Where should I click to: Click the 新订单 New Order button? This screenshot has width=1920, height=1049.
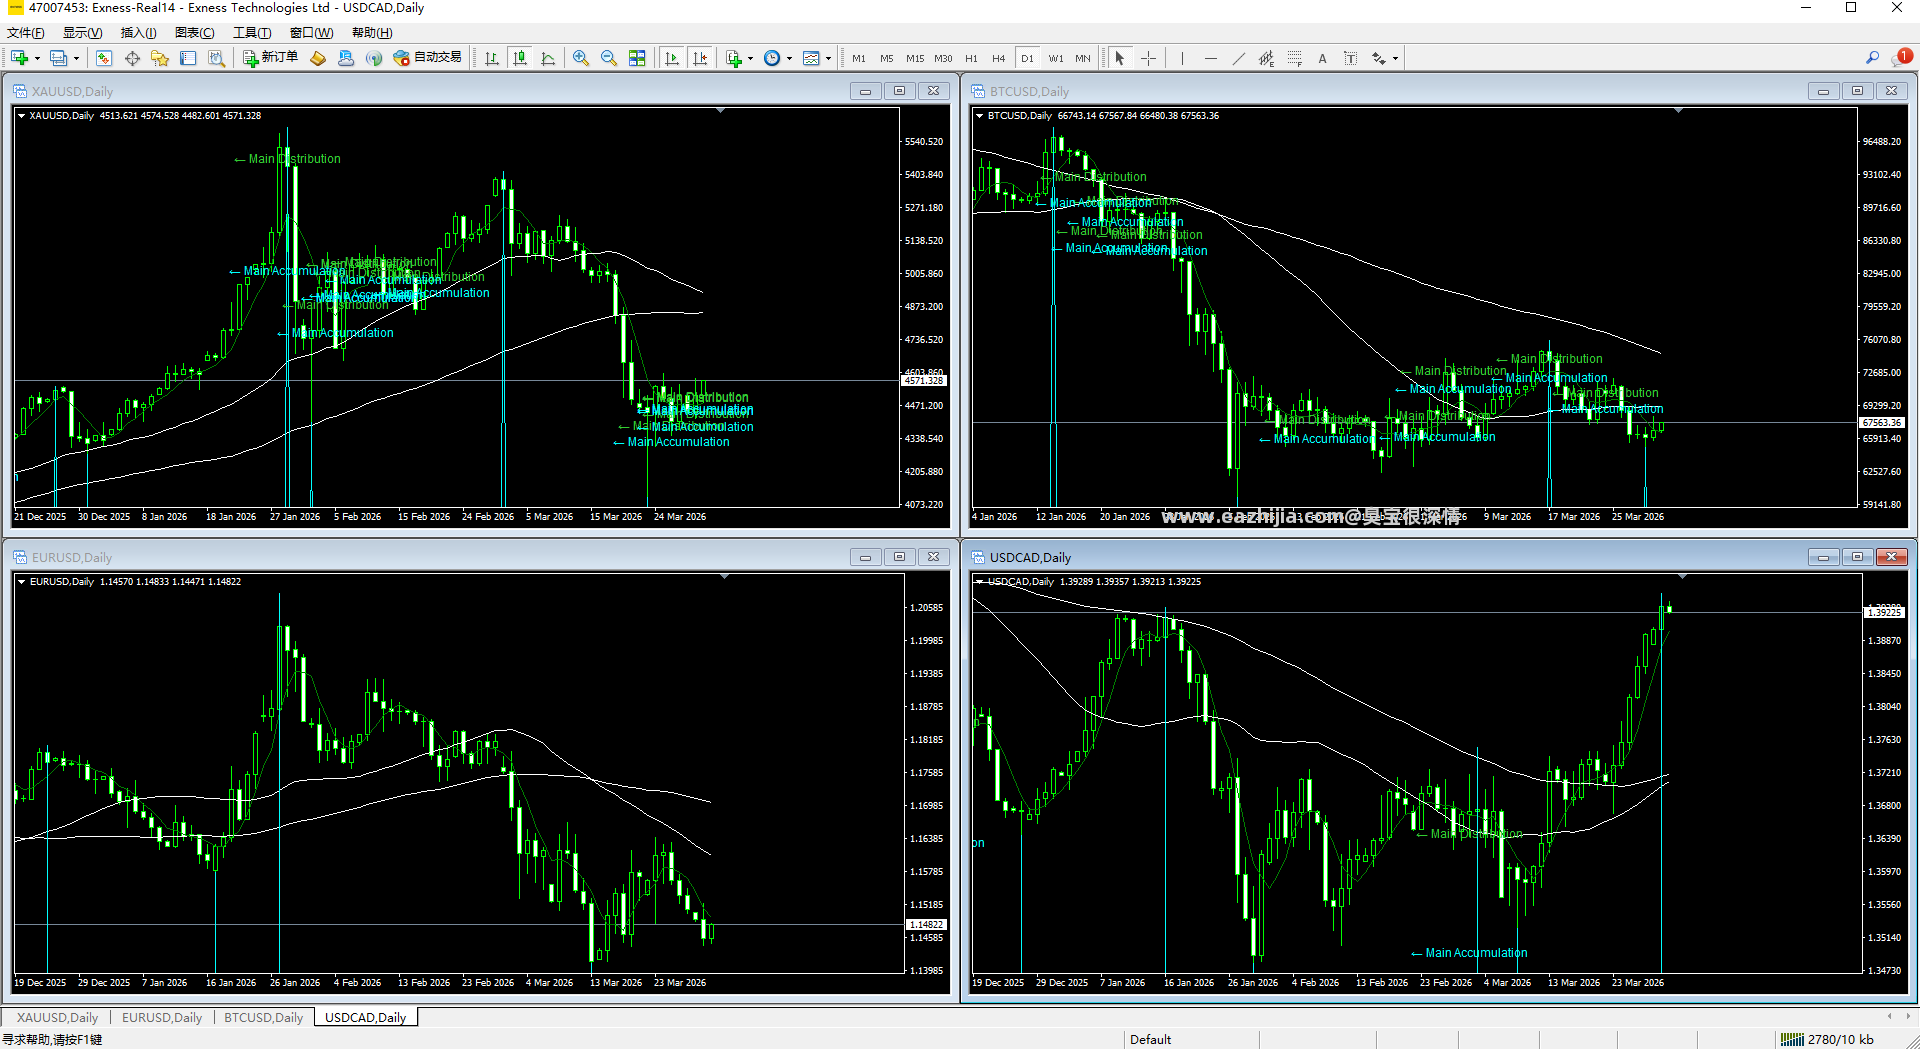270,58
